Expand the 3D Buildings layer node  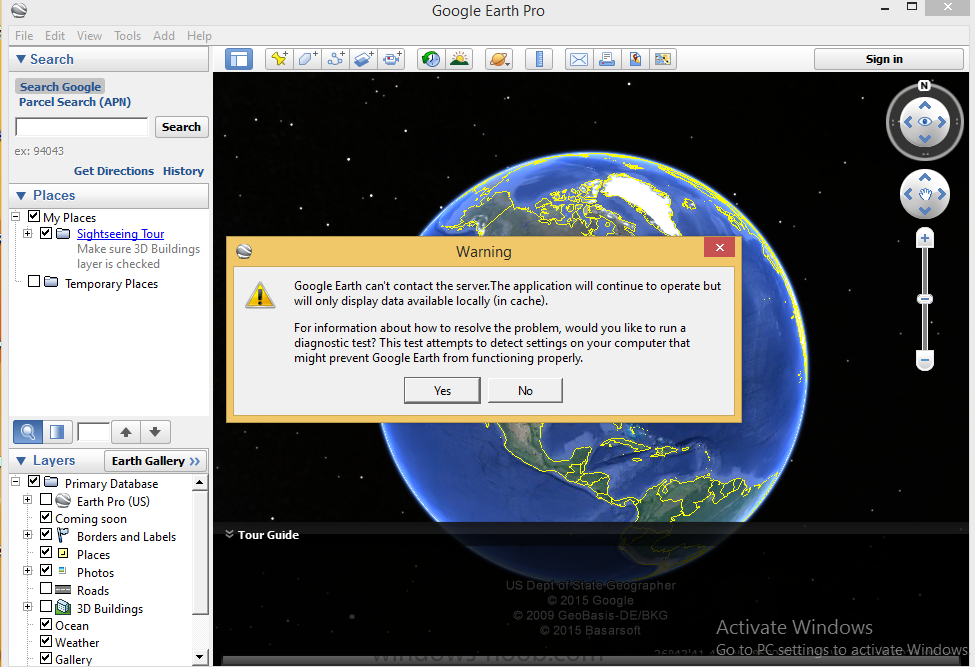(27, 606)
